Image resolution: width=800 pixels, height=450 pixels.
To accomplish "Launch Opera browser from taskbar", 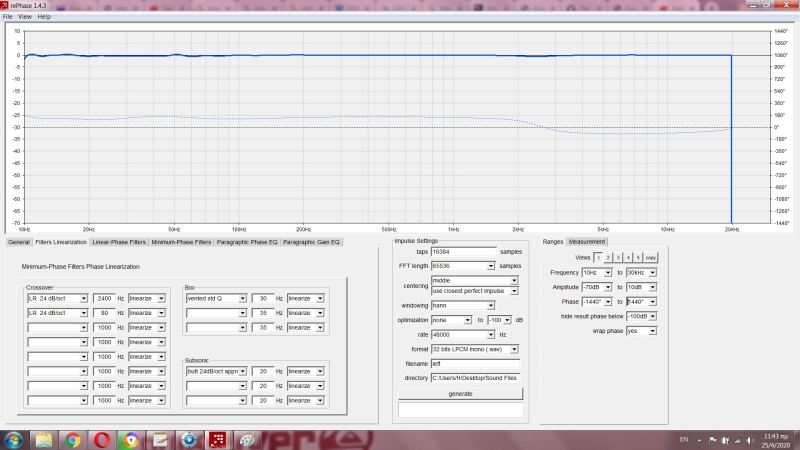I will [102, 439].
